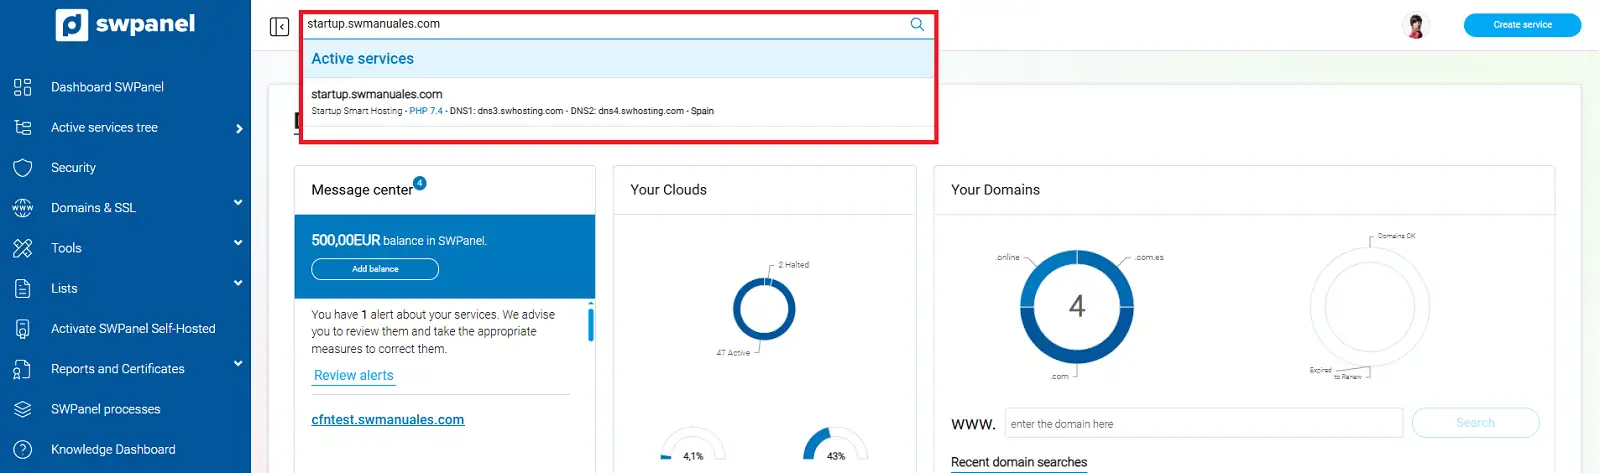This screenshot has height=473, width=1600.
Task: Click the Message center notification badge
Action: 420,183
